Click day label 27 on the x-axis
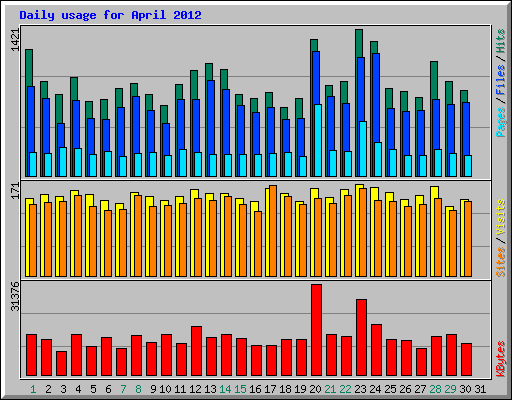This screenshot has height=400, width=512. 420,389
